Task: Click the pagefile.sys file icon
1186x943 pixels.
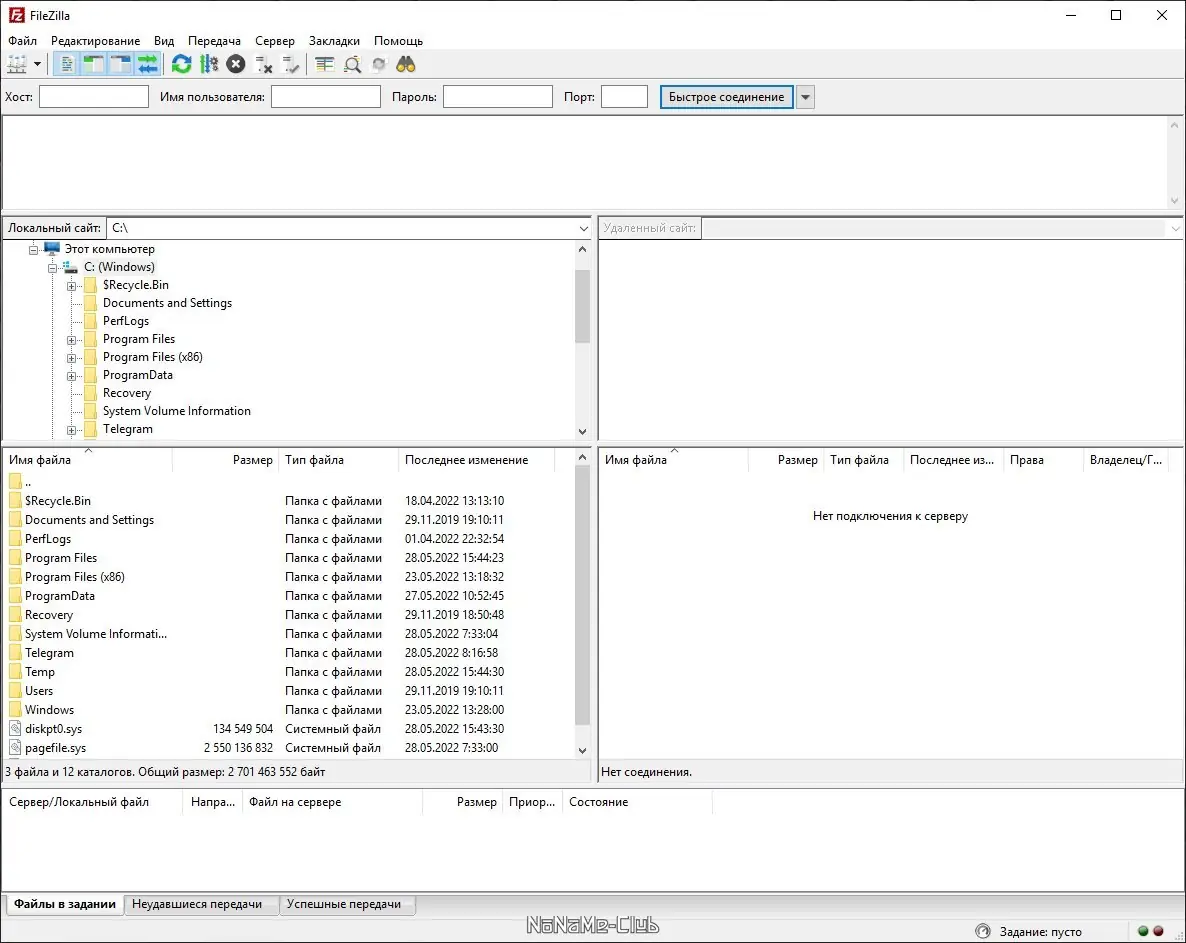Action: 15,747
